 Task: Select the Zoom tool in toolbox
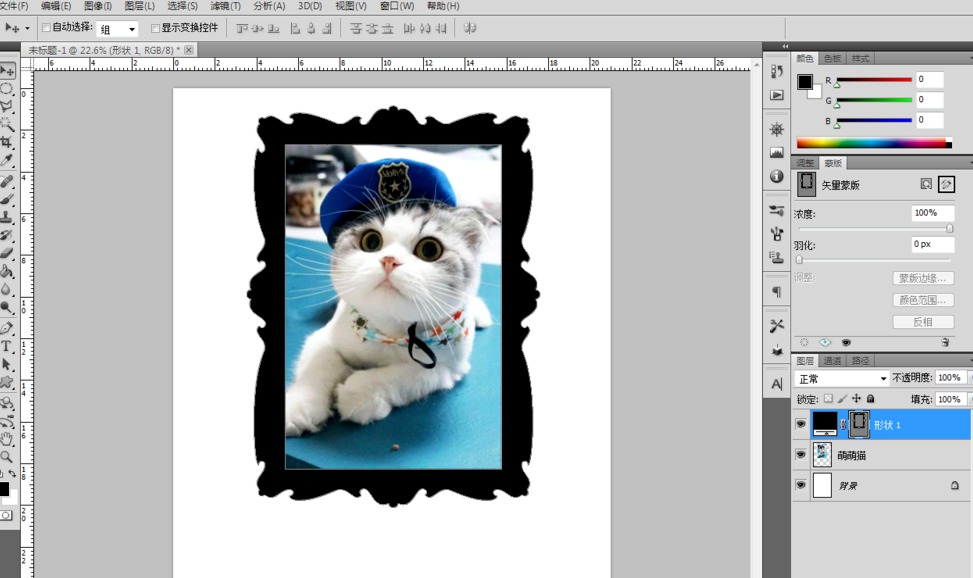[7, 458]
